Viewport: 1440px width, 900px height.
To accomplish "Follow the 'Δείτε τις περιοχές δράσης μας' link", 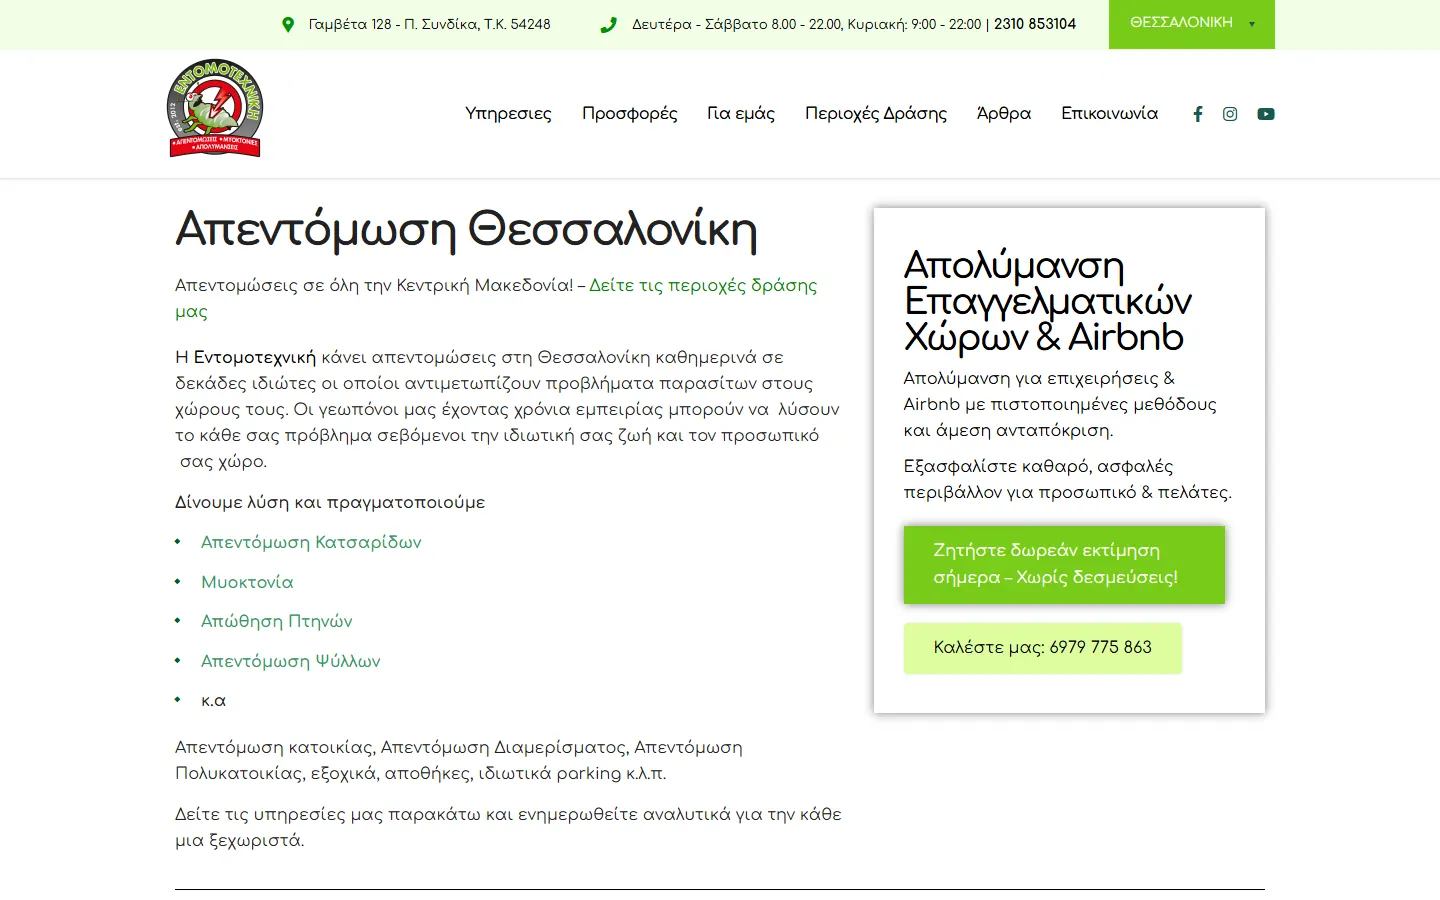I will click(496, 298).
